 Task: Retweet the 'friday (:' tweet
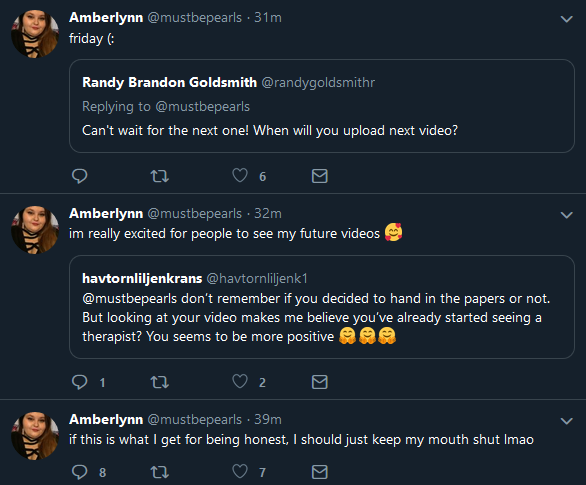[160, 176]
